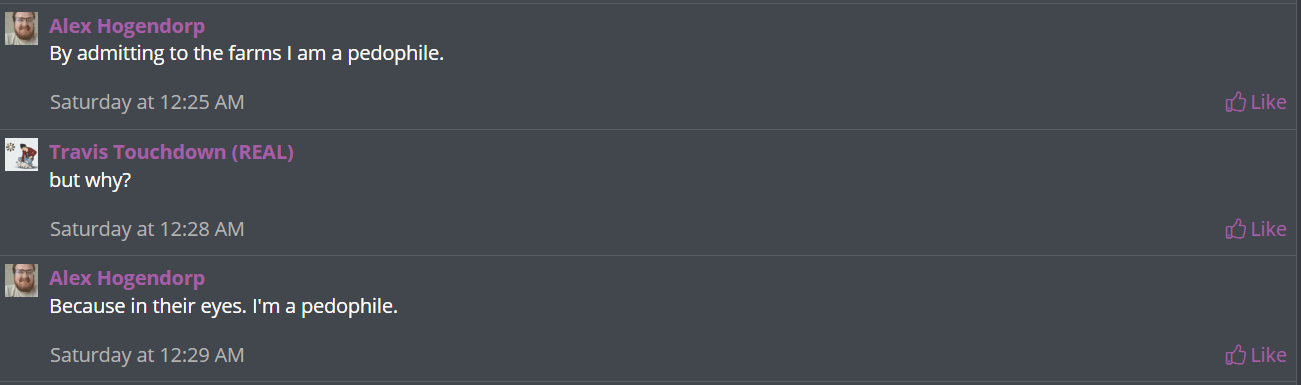Click thumbs-up icon on Travis Touchdown's post
Image resolution: width=1301 pixels, height=385 pixels.
[1236, 228]
